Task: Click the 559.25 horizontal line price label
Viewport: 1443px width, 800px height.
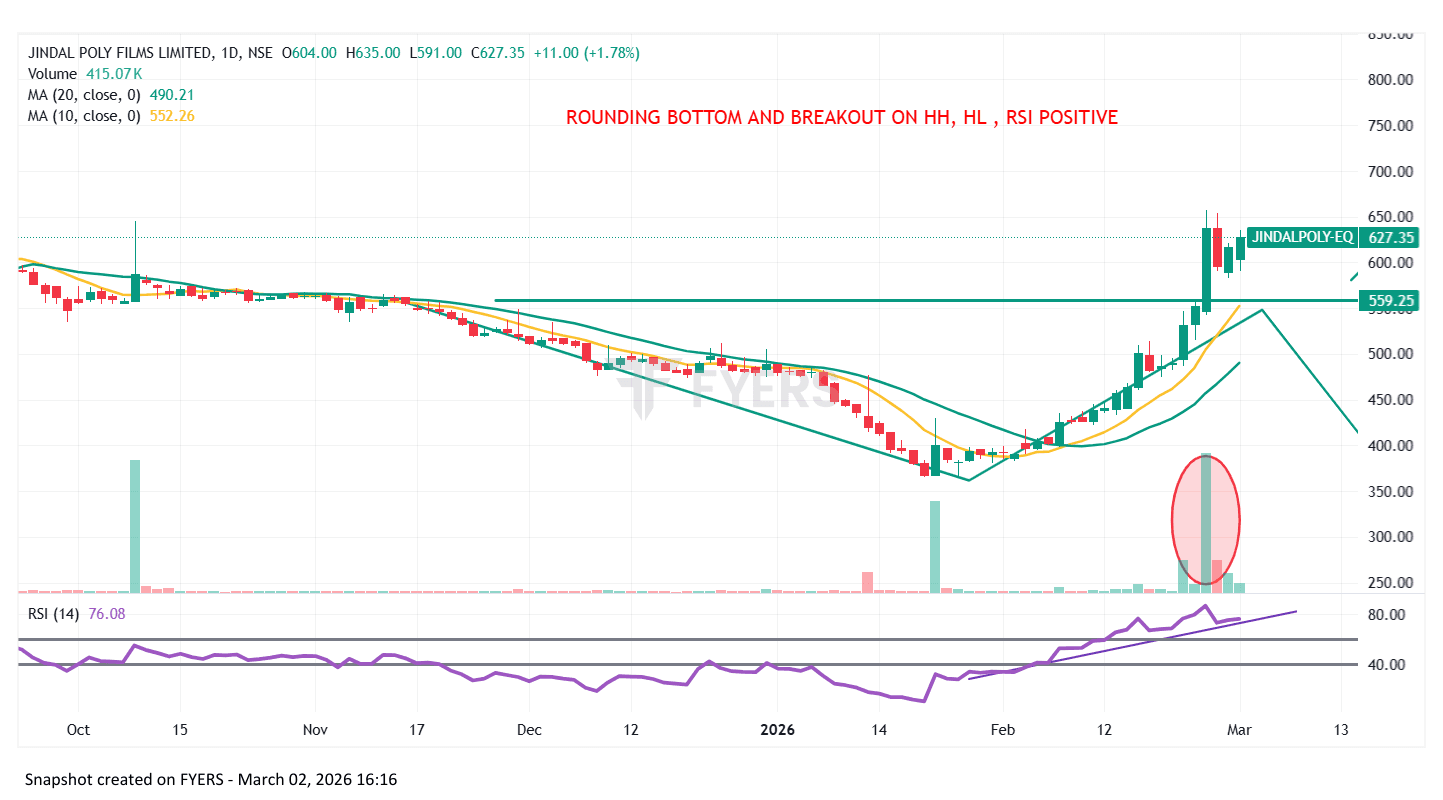Action: (x=1390, y=300)
